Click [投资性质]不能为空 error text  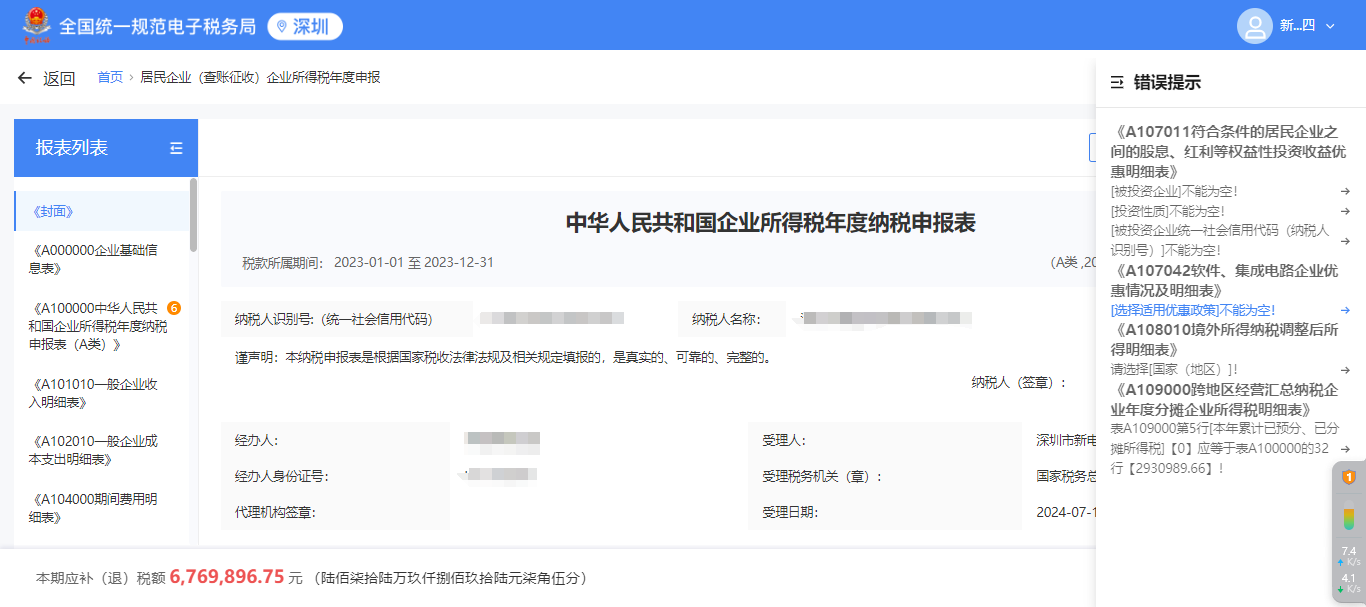pyautogui.click(x=1168, y=211)
